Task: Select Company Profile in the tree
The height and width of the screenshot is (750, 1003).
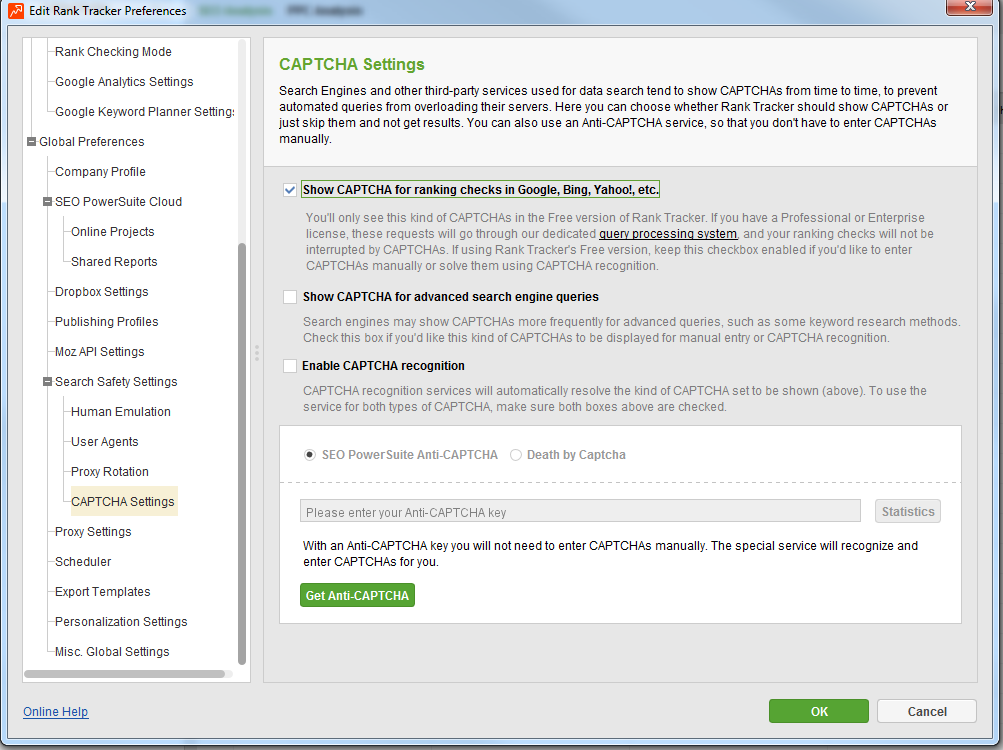Action: pyautogui.click(x=100, y=172)
